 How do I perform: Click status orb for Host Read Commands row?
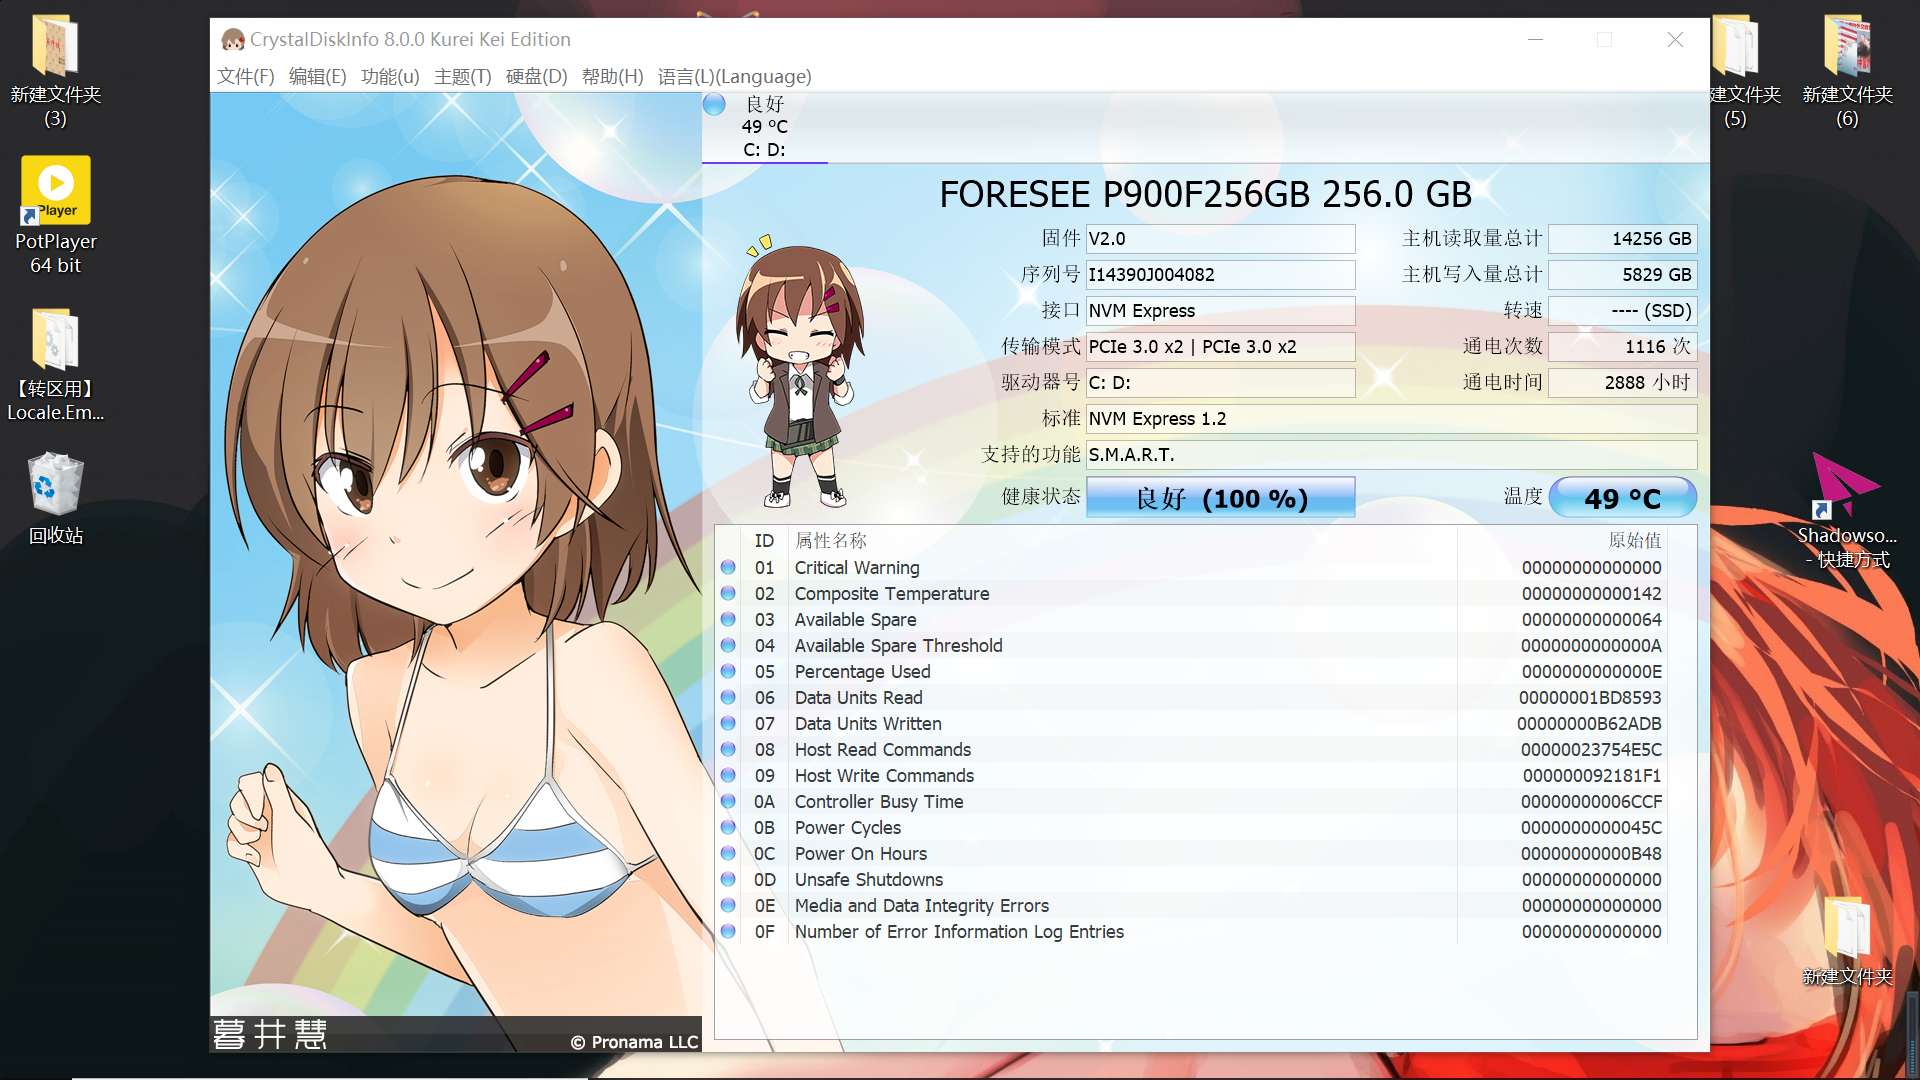tap(729, 750)
